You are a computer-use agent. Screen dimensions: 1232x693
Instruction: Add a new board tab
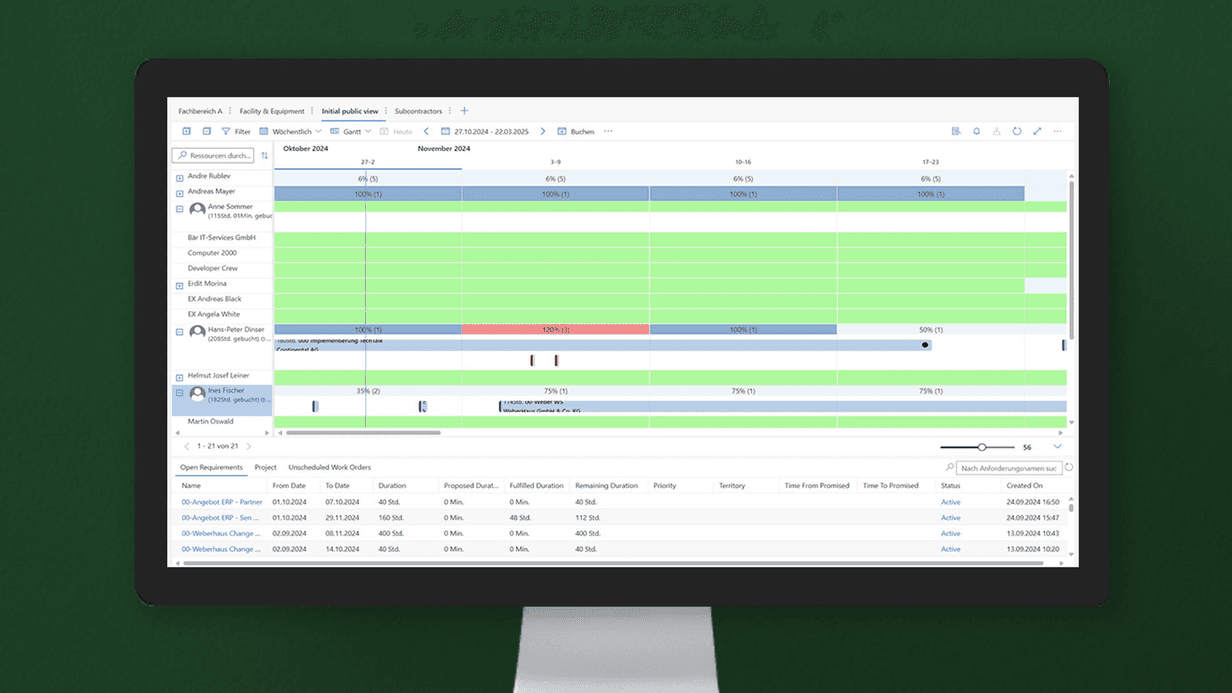[x=464, y=111]
